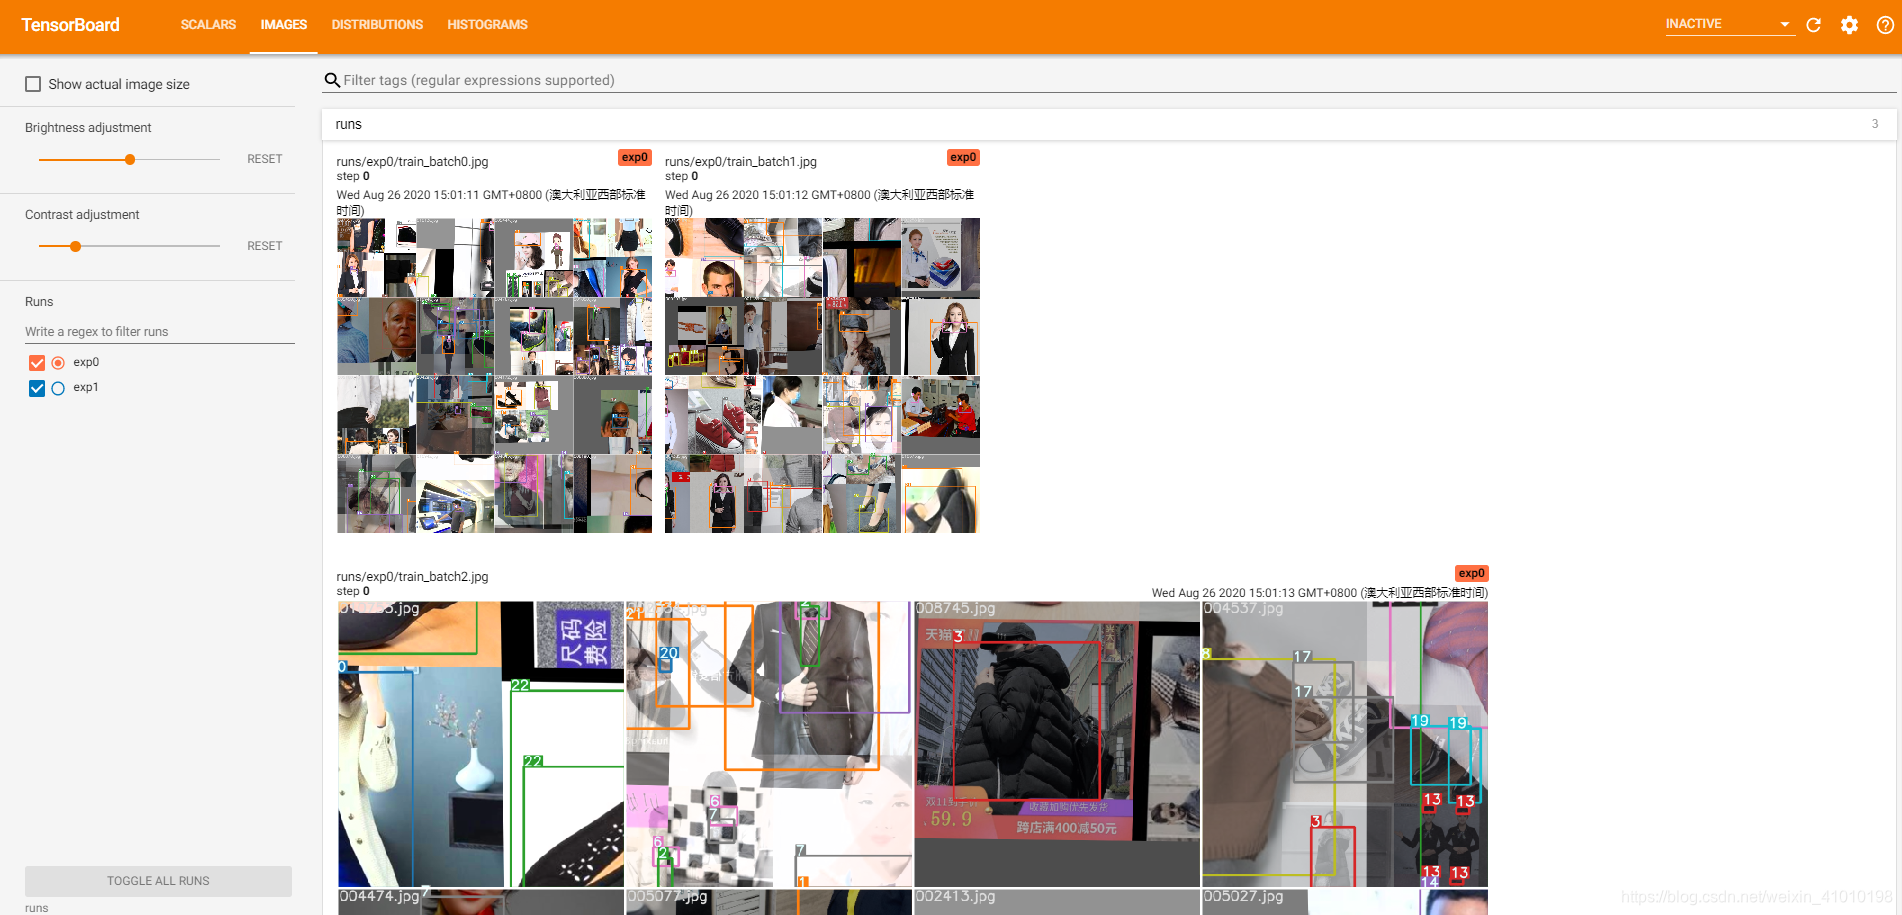Collapse the runs category header
Screen dimensions: 1902x915
pyautogui.click(x=1109, y=124)
